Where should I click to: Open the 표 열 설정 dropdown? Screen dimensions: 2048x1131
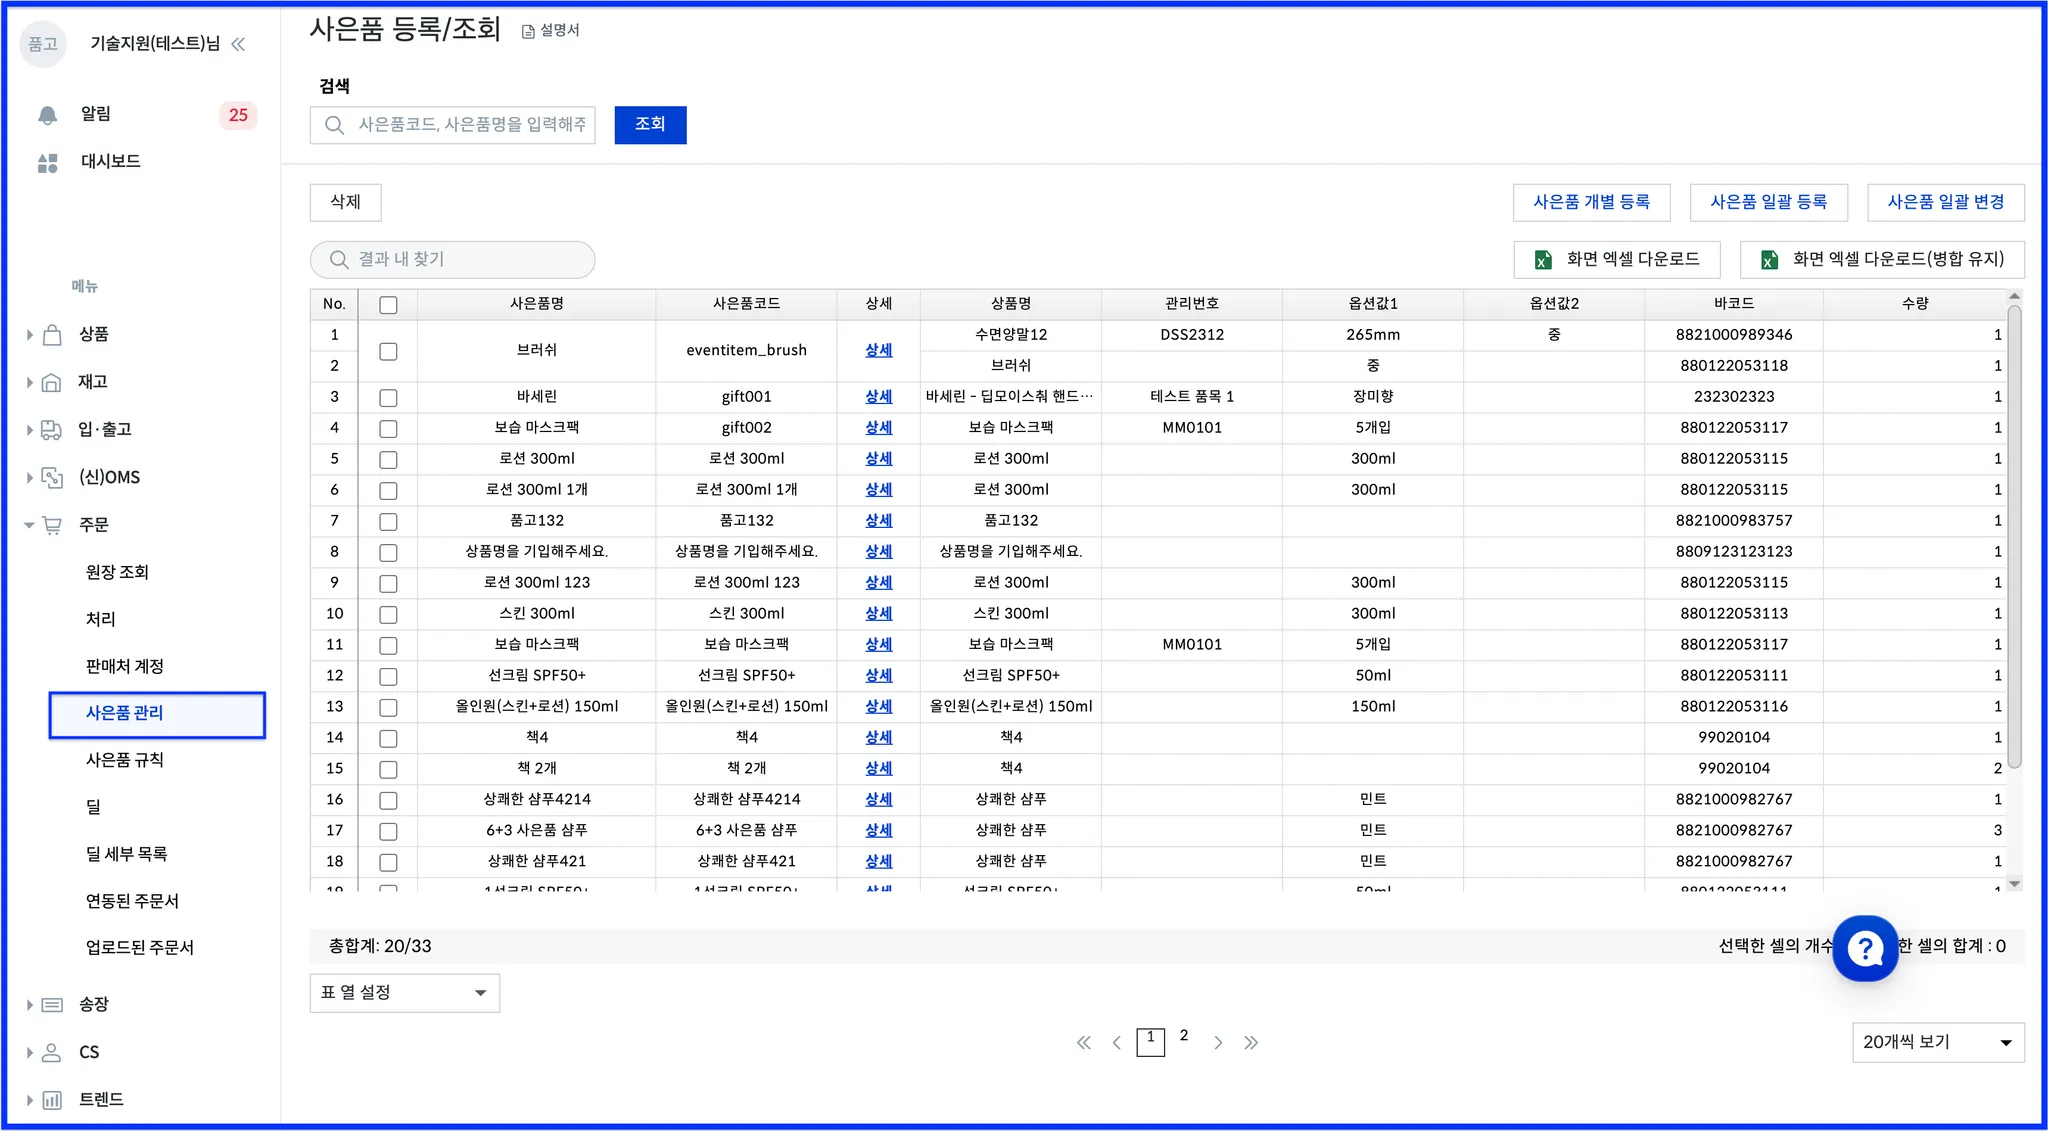404,993
